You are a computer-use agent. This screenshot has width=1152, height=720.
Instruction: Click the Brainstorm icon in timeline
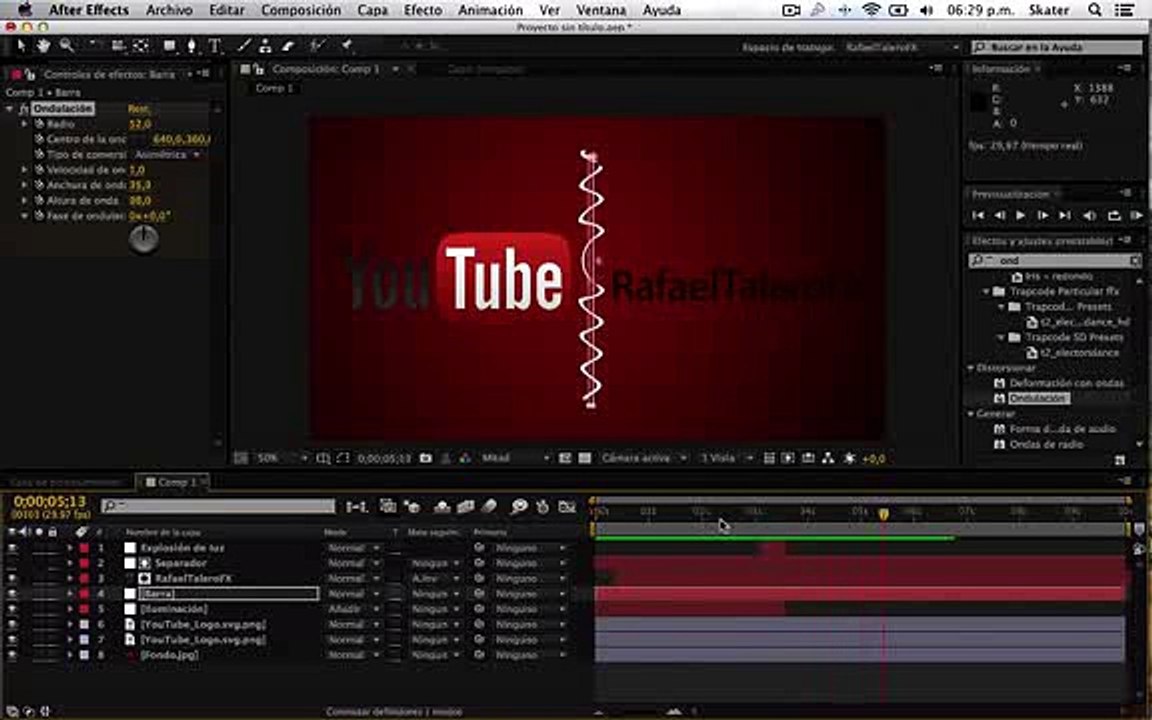point(519,506)
